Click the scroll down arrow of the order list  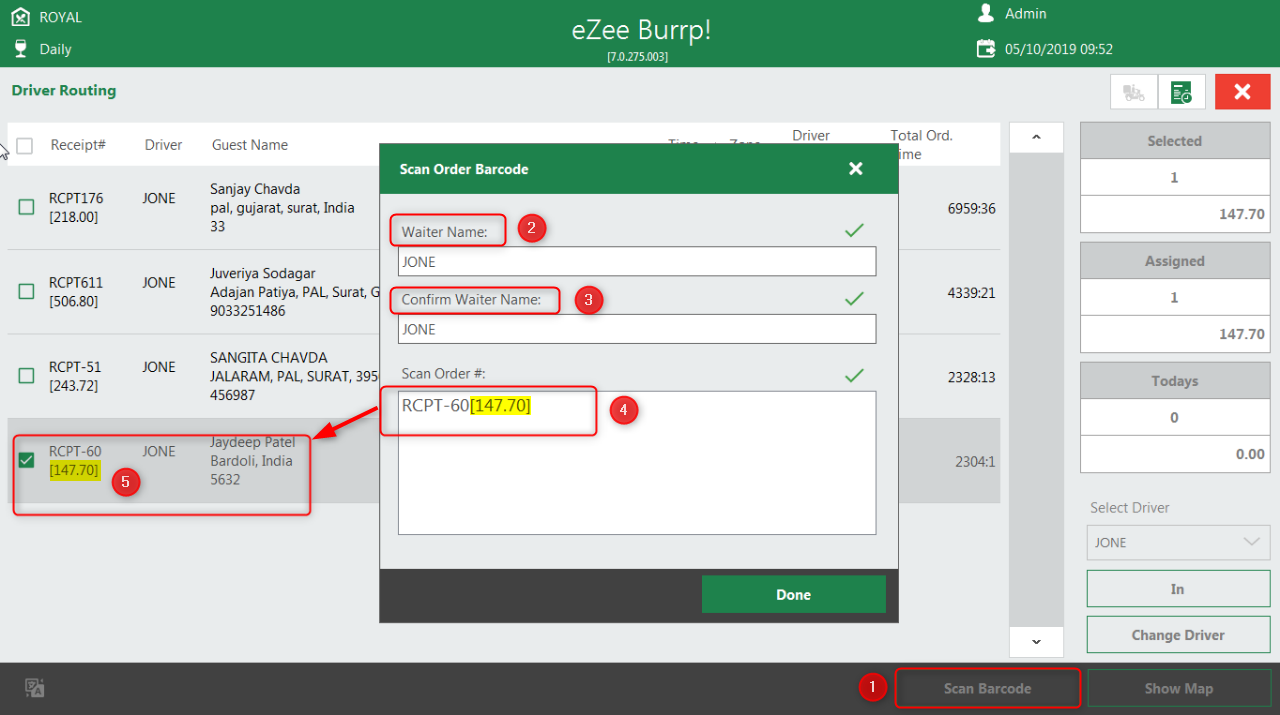[1036, 641]
